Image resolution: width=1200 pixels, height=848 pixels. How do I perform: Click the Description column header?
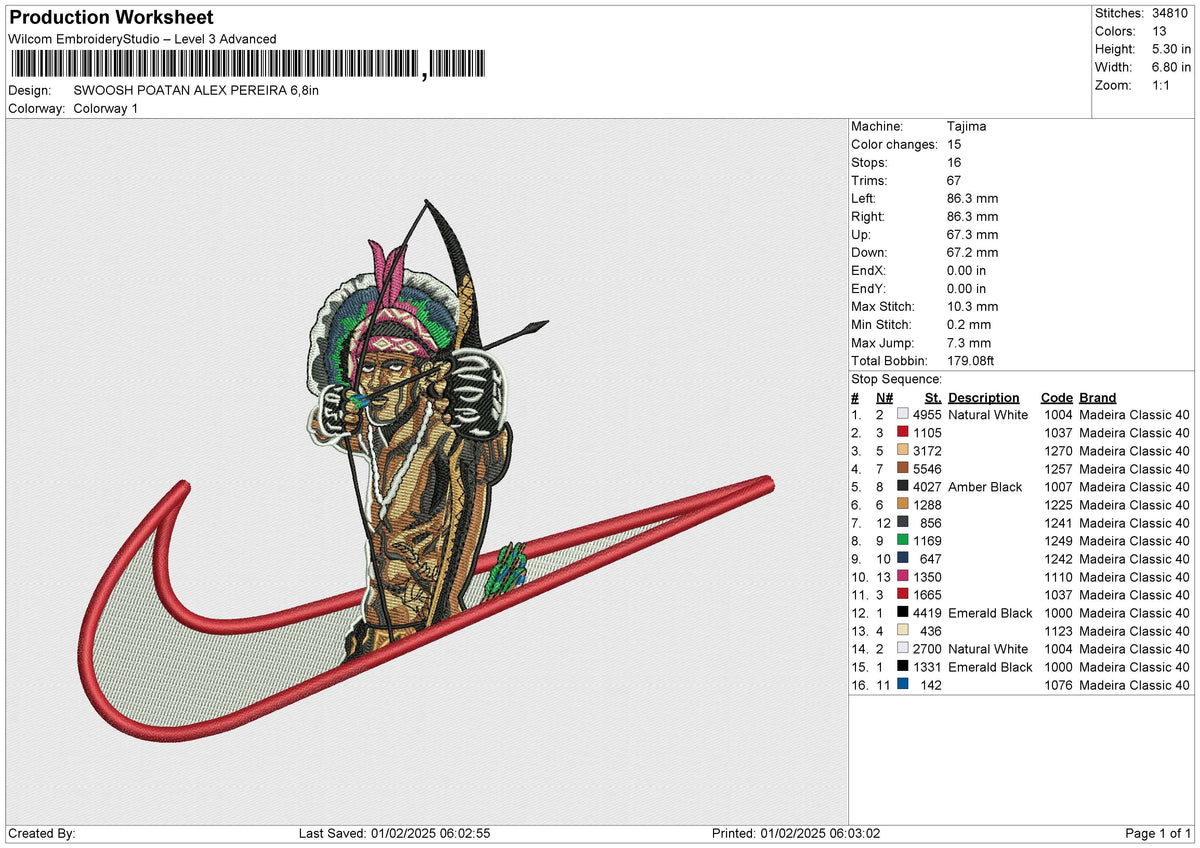point(984,397)
